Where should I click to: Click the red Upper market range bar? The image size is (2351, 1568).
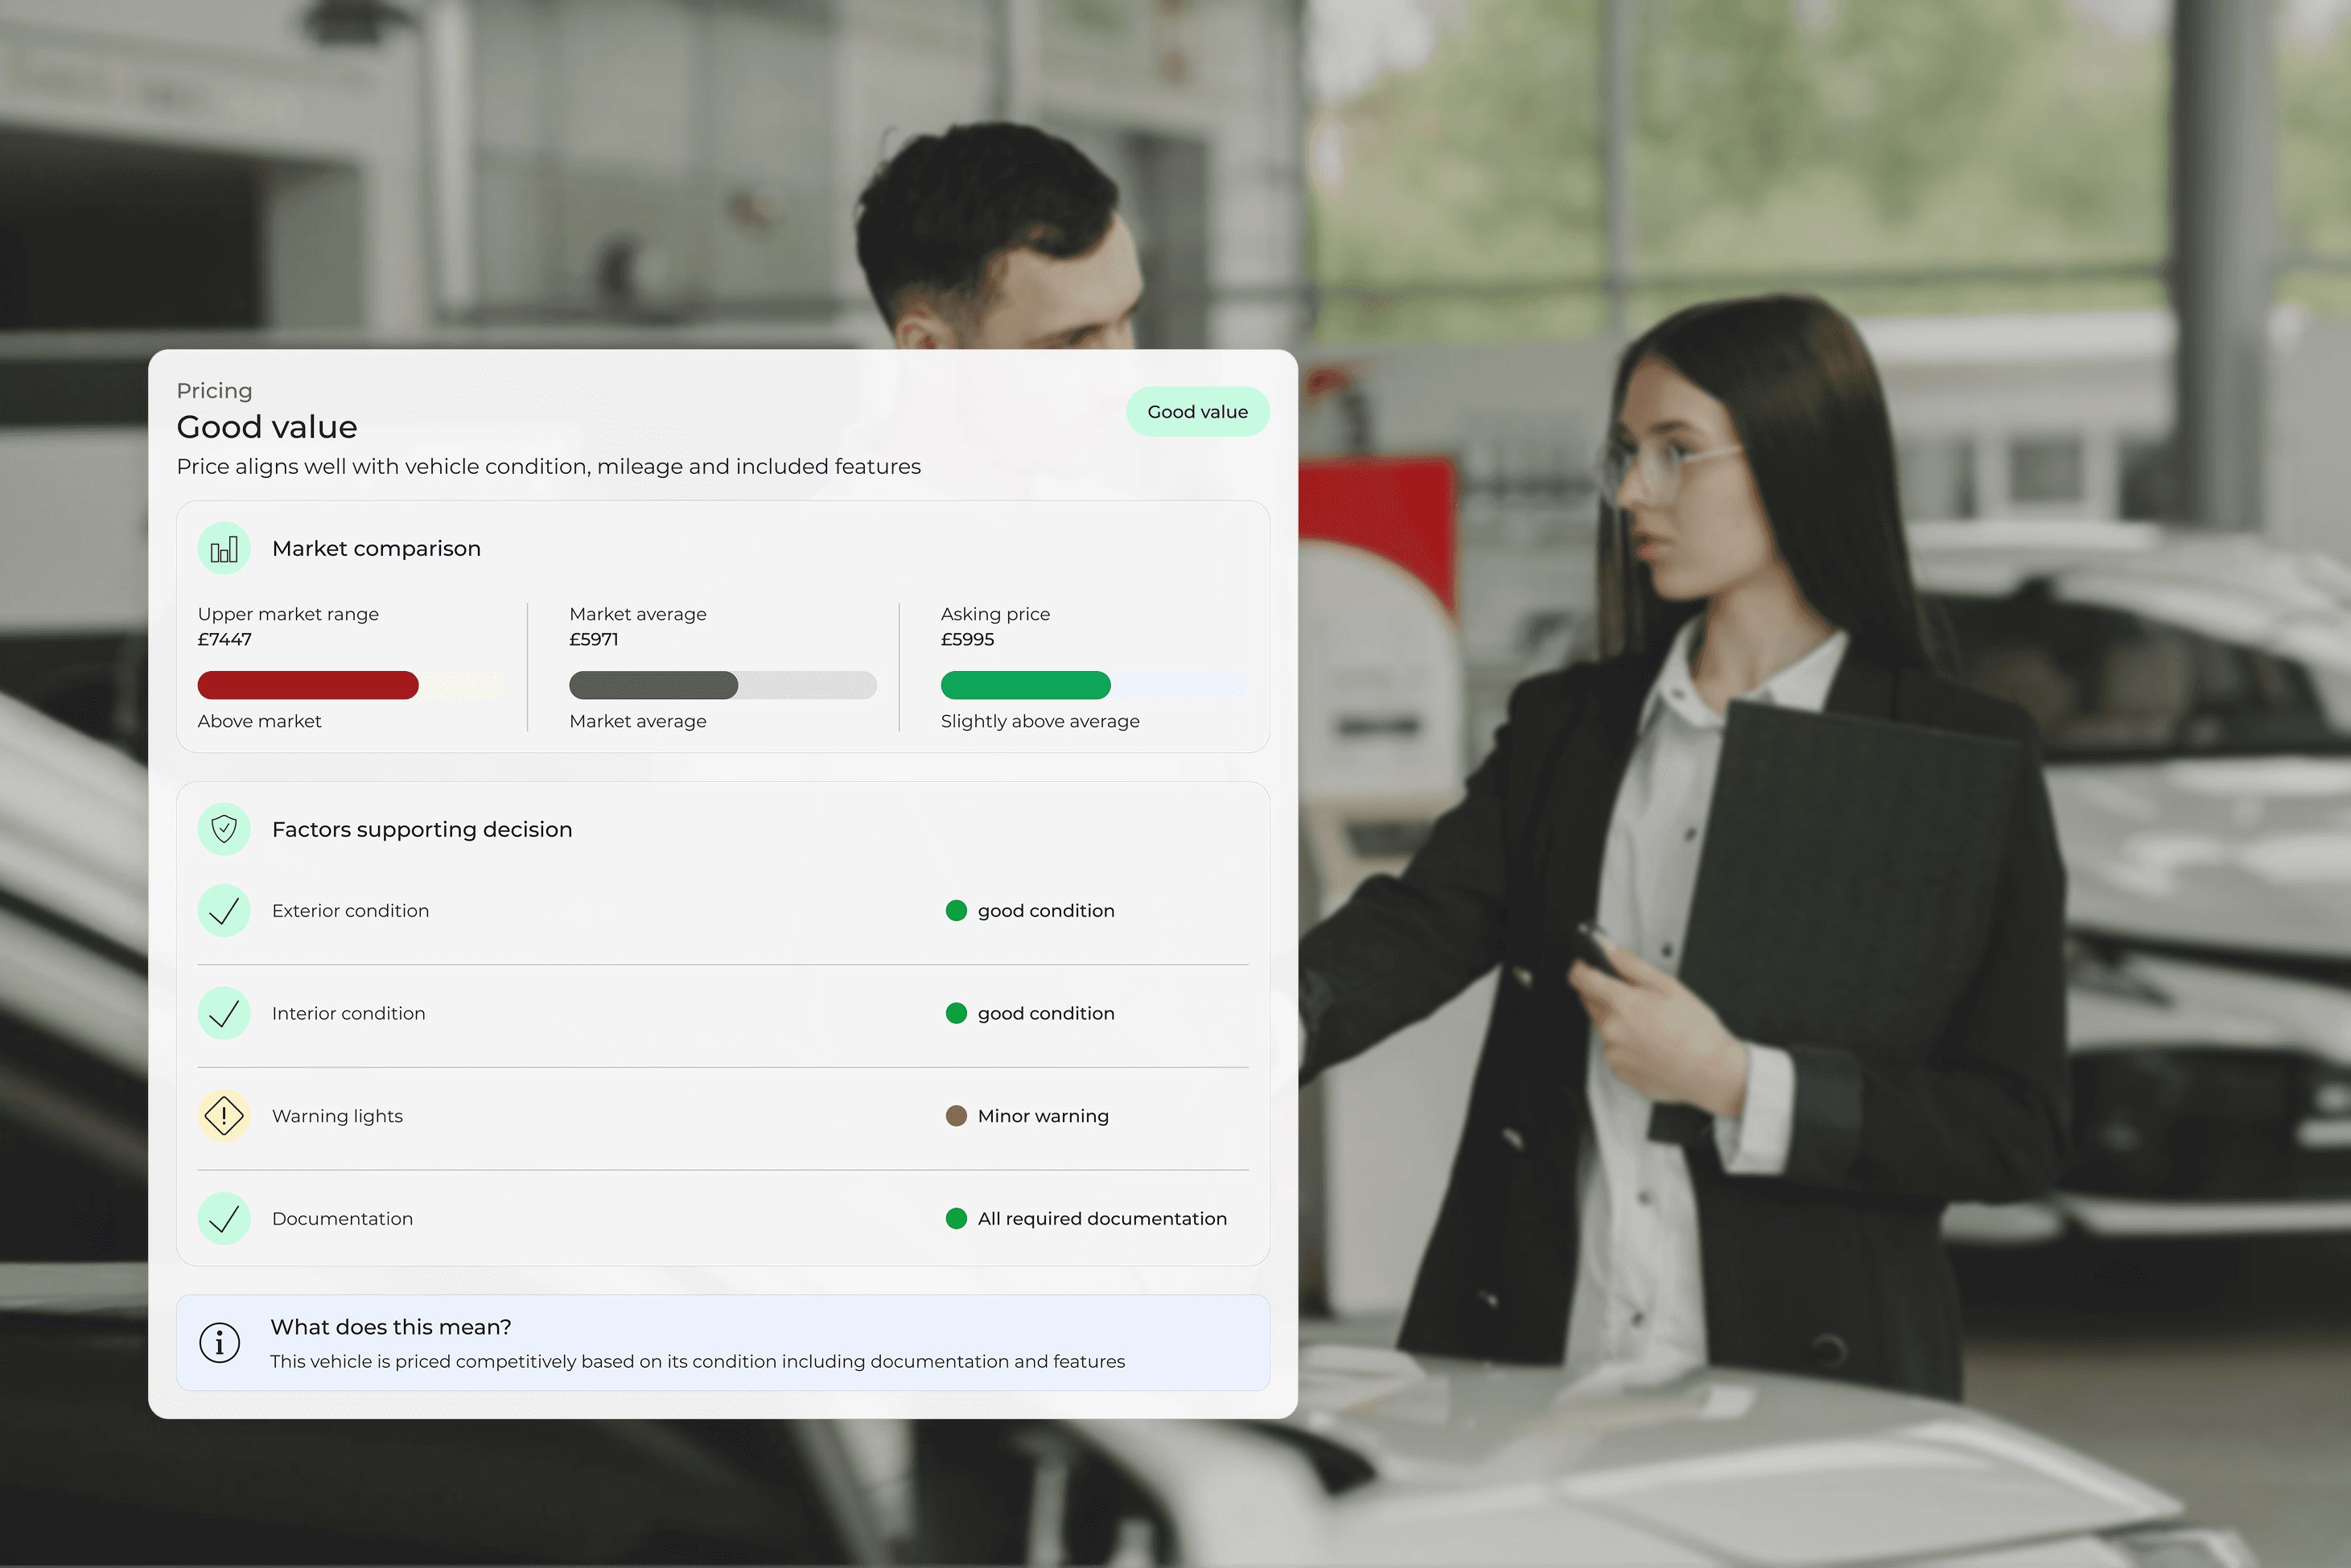point(308,685)
